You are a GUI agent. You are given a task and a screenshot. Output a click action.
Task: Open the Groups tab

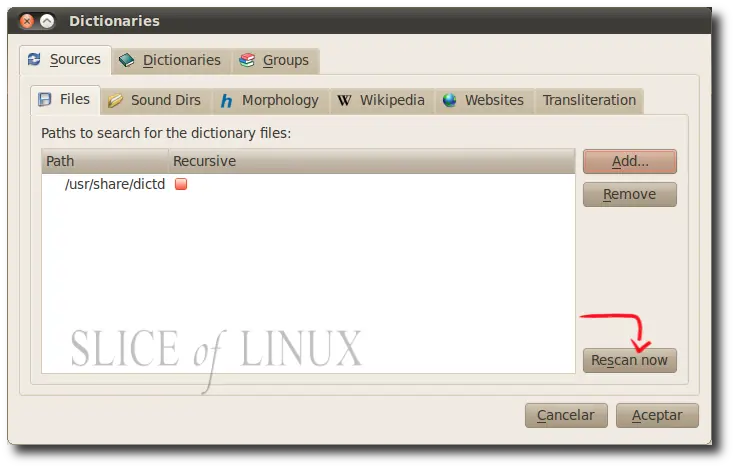(276, 60)
